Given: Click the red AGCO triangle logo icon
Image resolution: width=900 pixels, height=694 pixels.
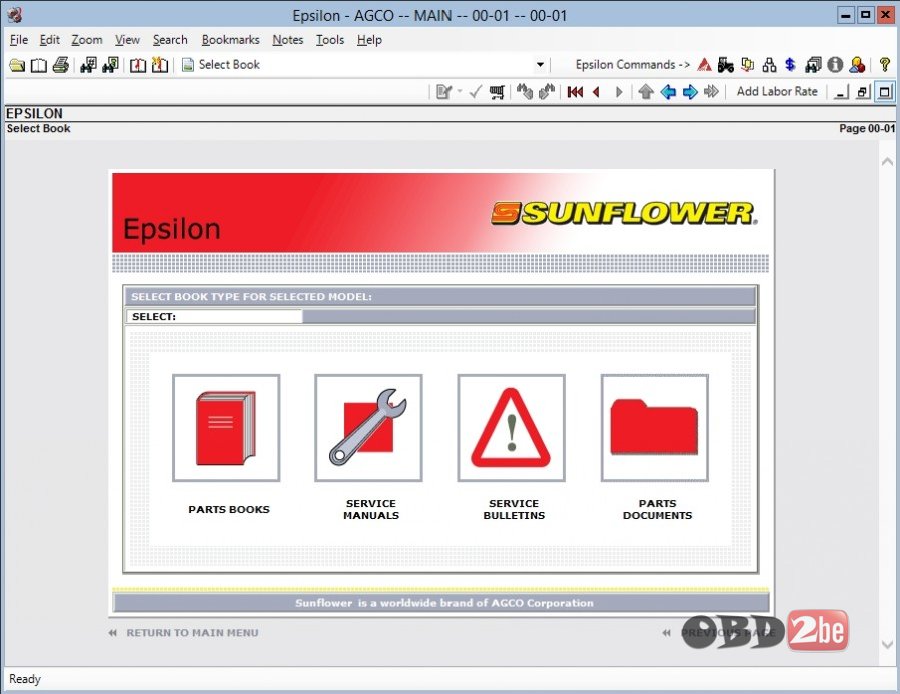Looking at the screenshot, I should pos(704,65).
